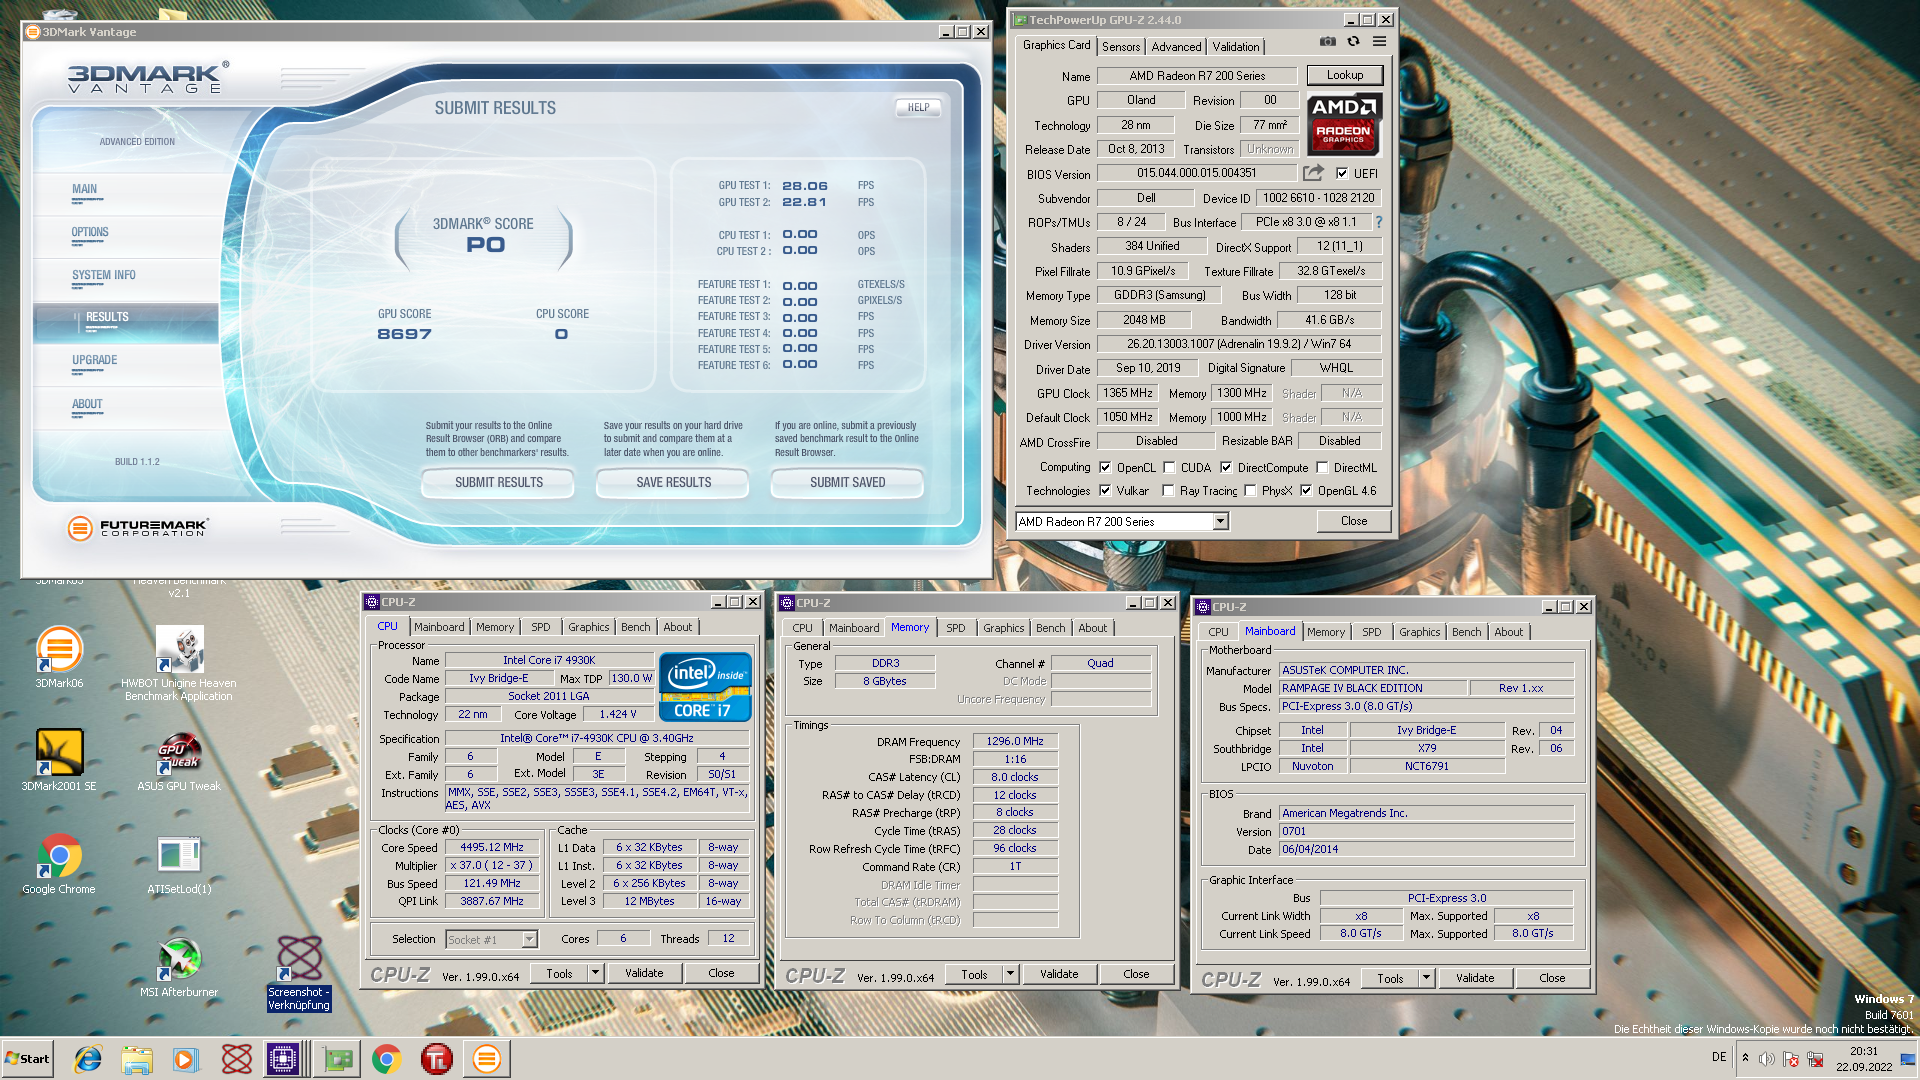
Task: Click the red TL icon in the taskbar
Action: point(437,1059)
